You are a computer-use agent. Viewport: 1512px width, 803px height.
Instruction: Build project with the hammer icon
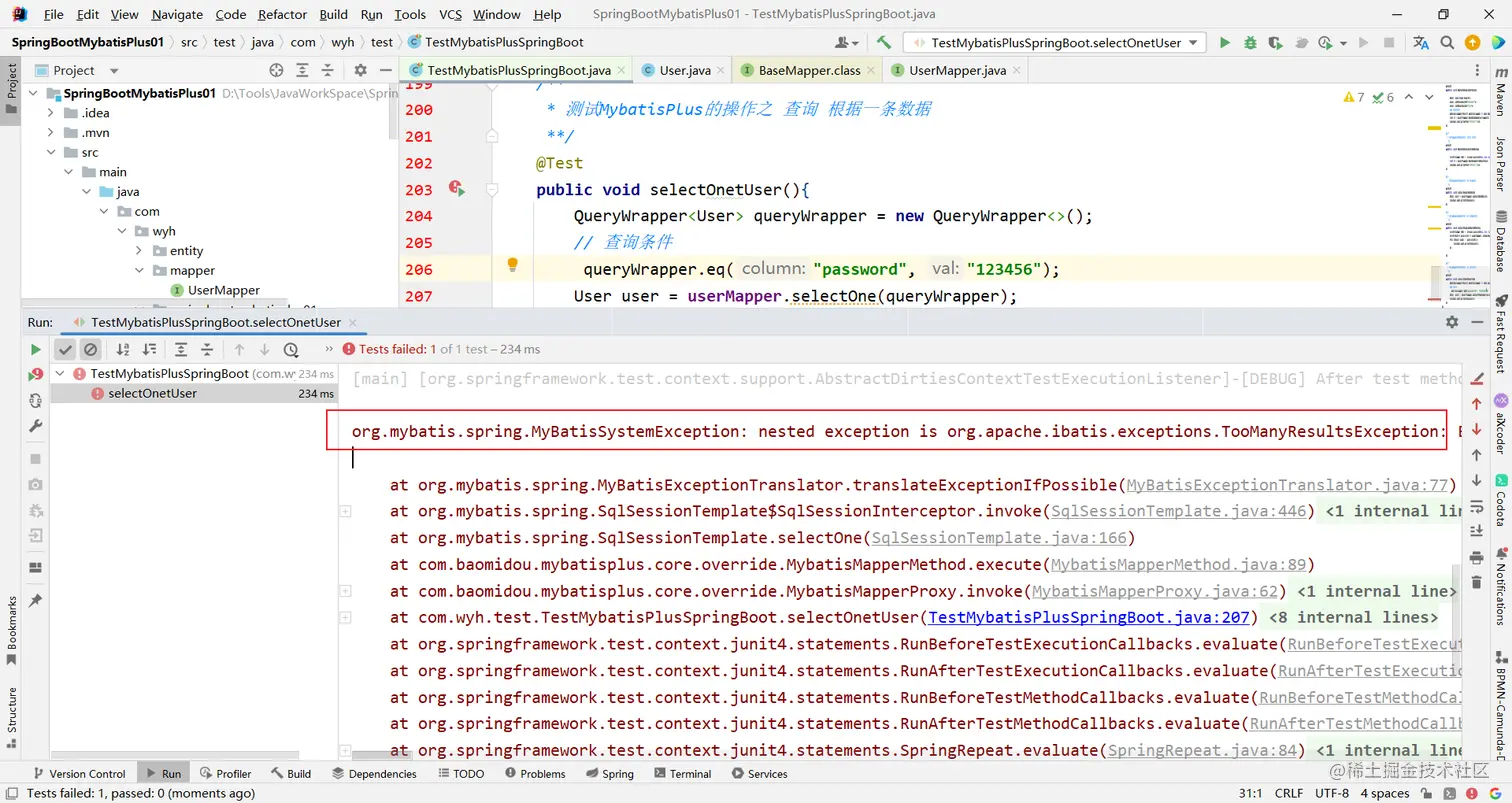(883, 43)
